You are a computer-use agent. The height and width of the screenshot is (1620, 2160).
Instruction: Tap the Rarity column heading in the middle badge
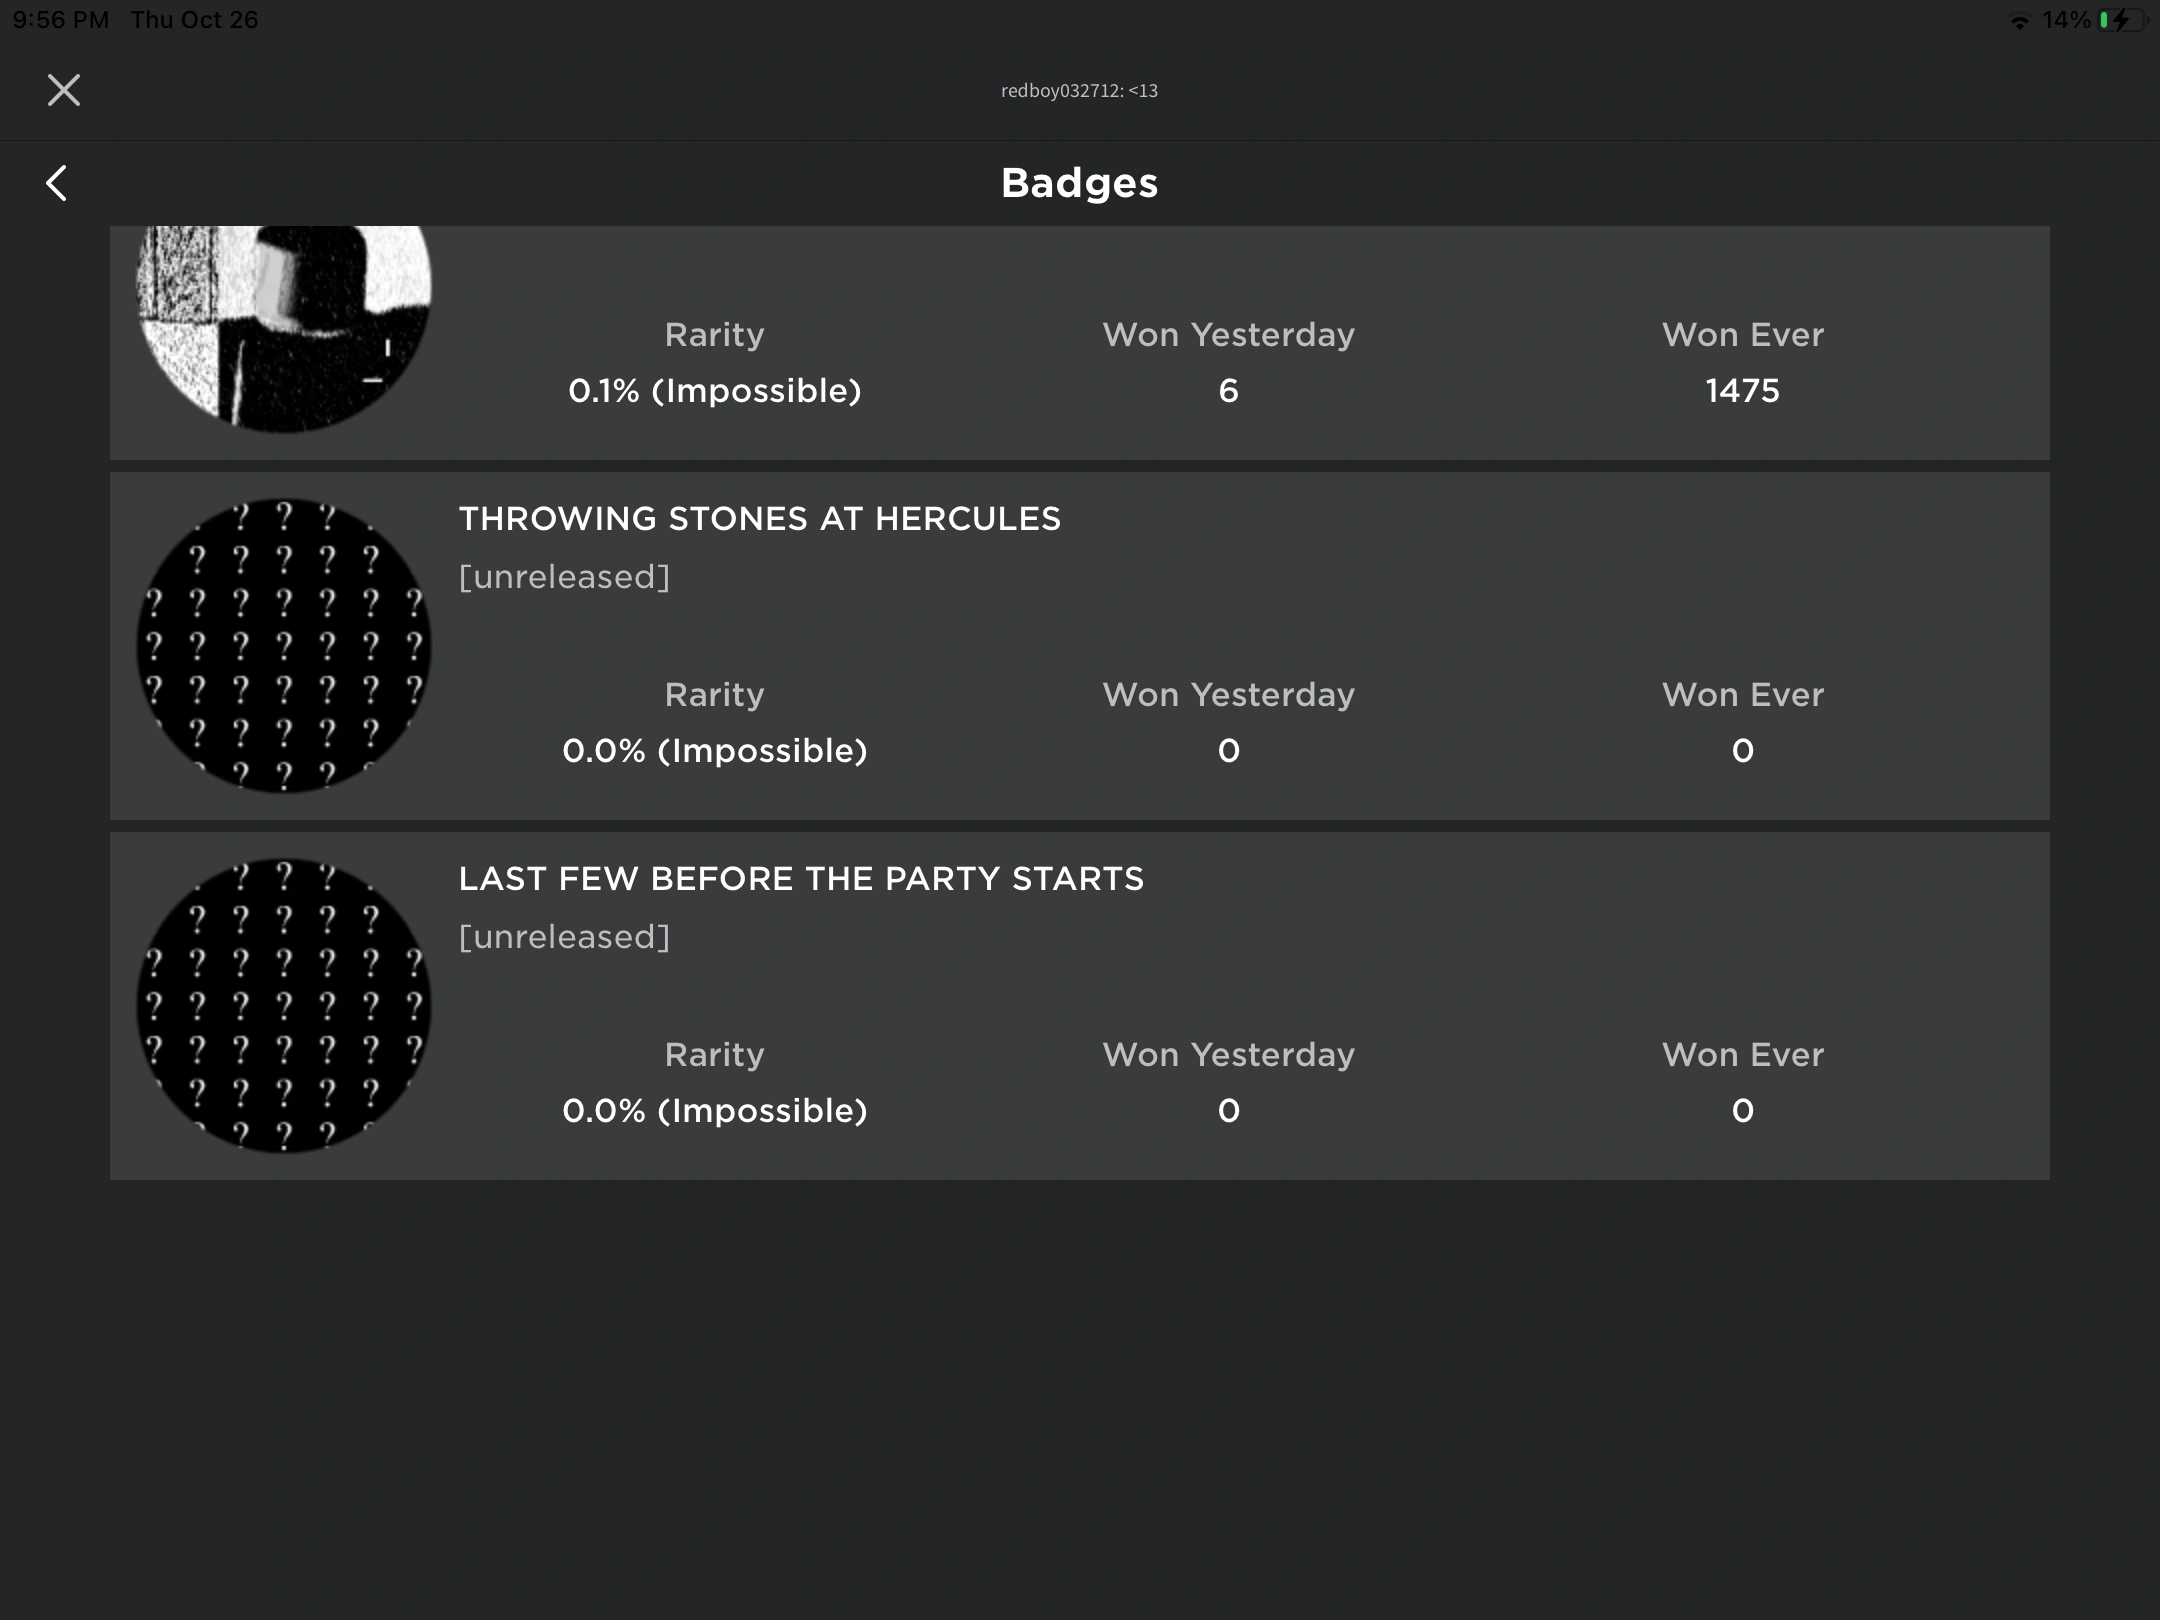pyautogui.click(x=714, y=694)
